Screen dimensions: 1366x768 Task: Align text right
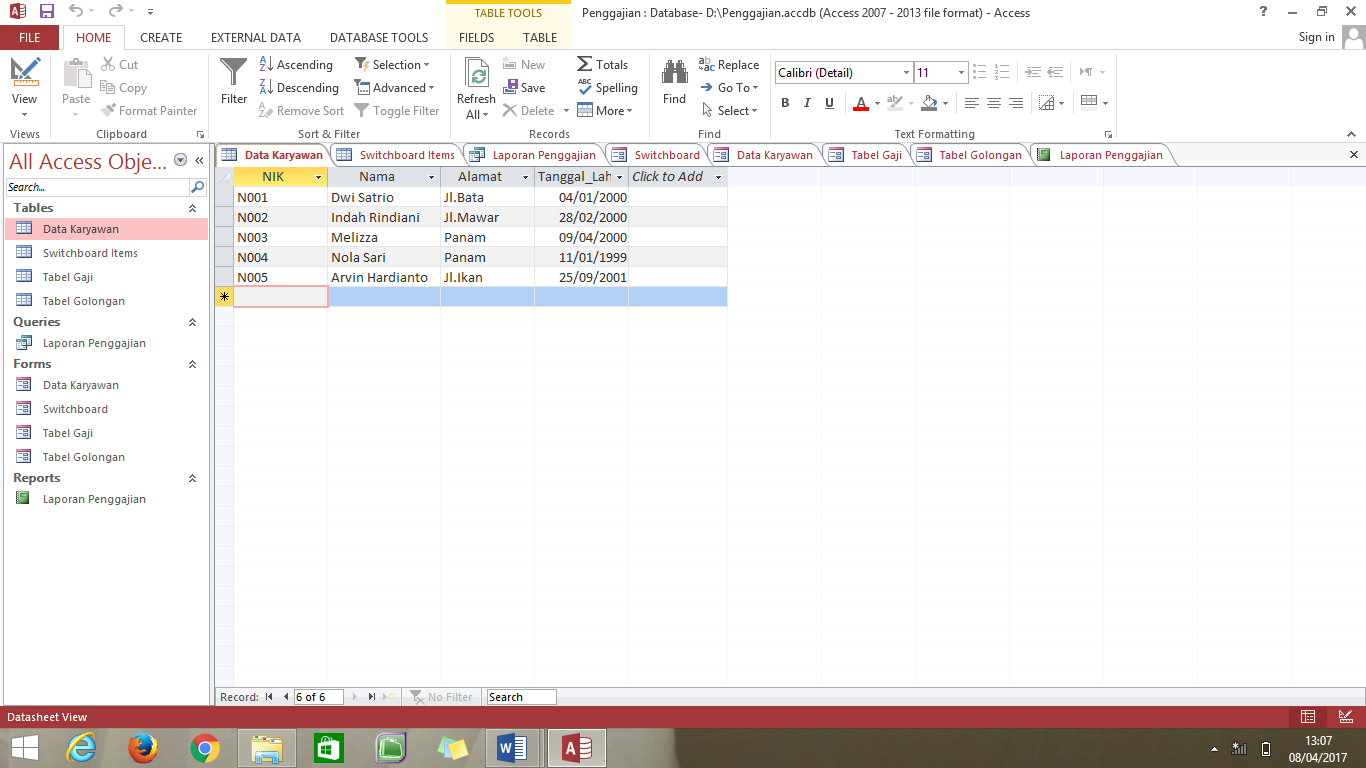tap(1015, 103)
